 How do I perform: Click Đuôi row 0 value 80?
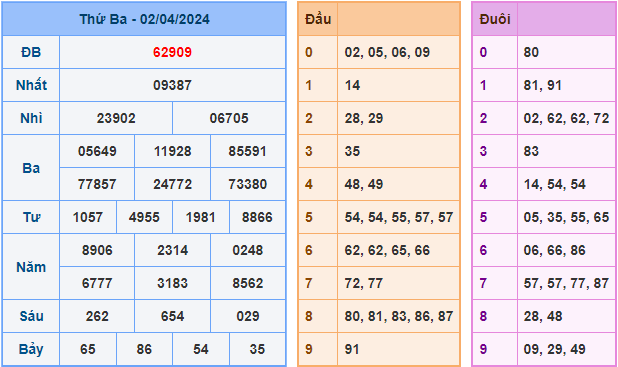tap(531, 52)
